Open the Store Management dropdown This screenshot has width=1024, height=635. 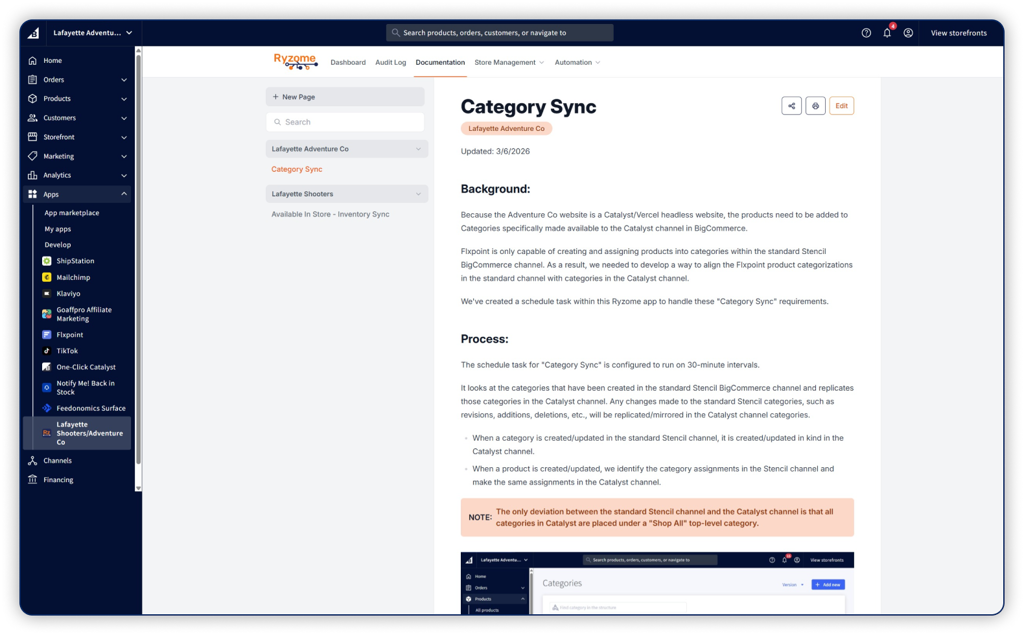click(x=509, y=63)
